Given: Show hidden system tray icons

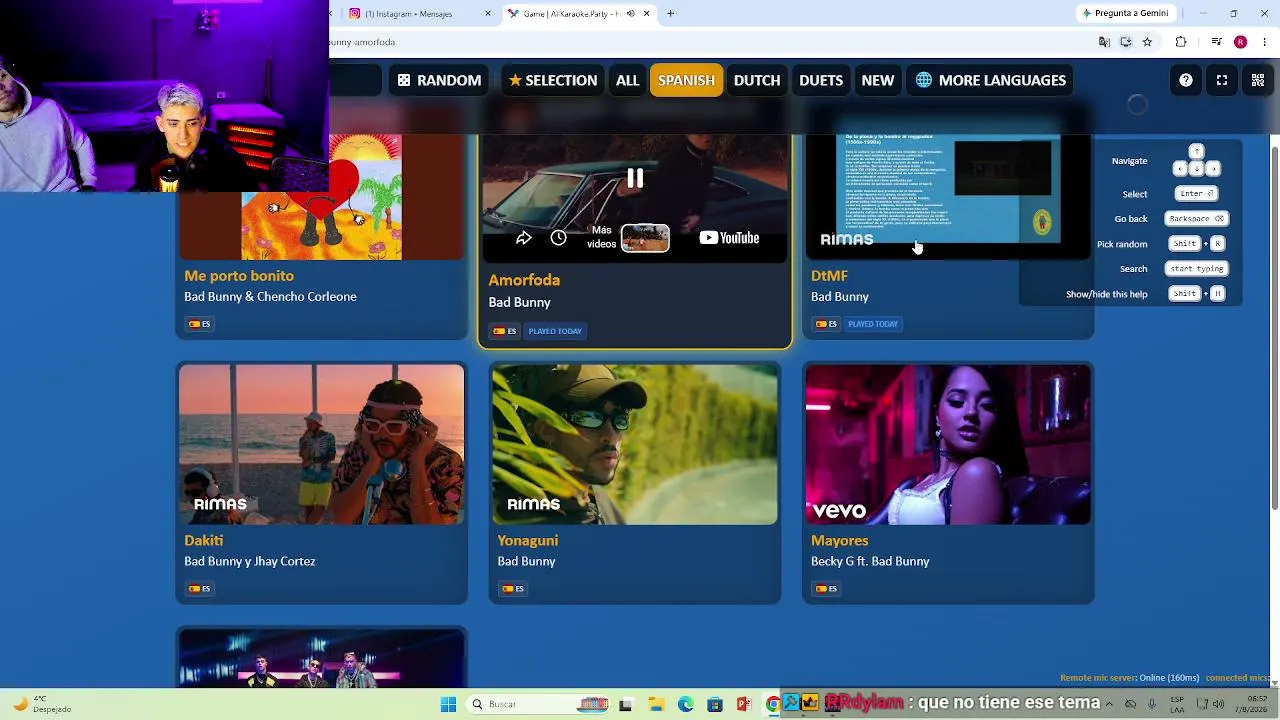Looking at the screenshot, I should [1109, 704].
